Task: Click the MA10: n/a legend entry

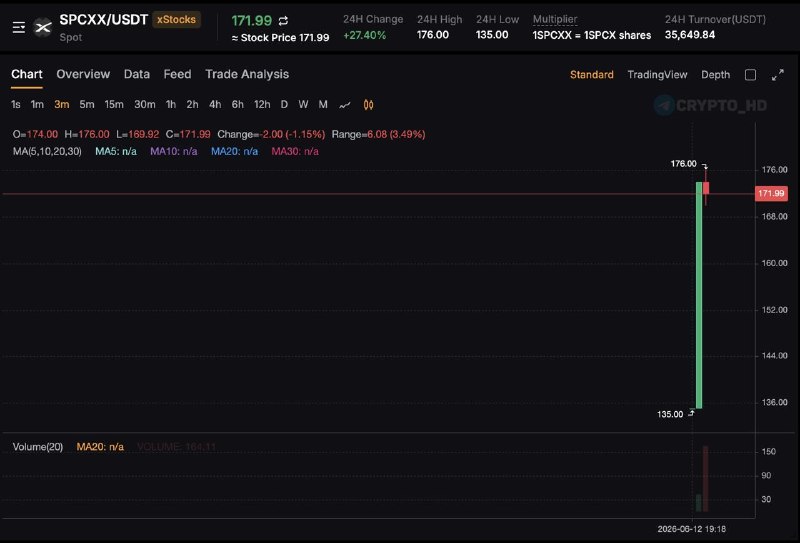Action: [173, 152]
